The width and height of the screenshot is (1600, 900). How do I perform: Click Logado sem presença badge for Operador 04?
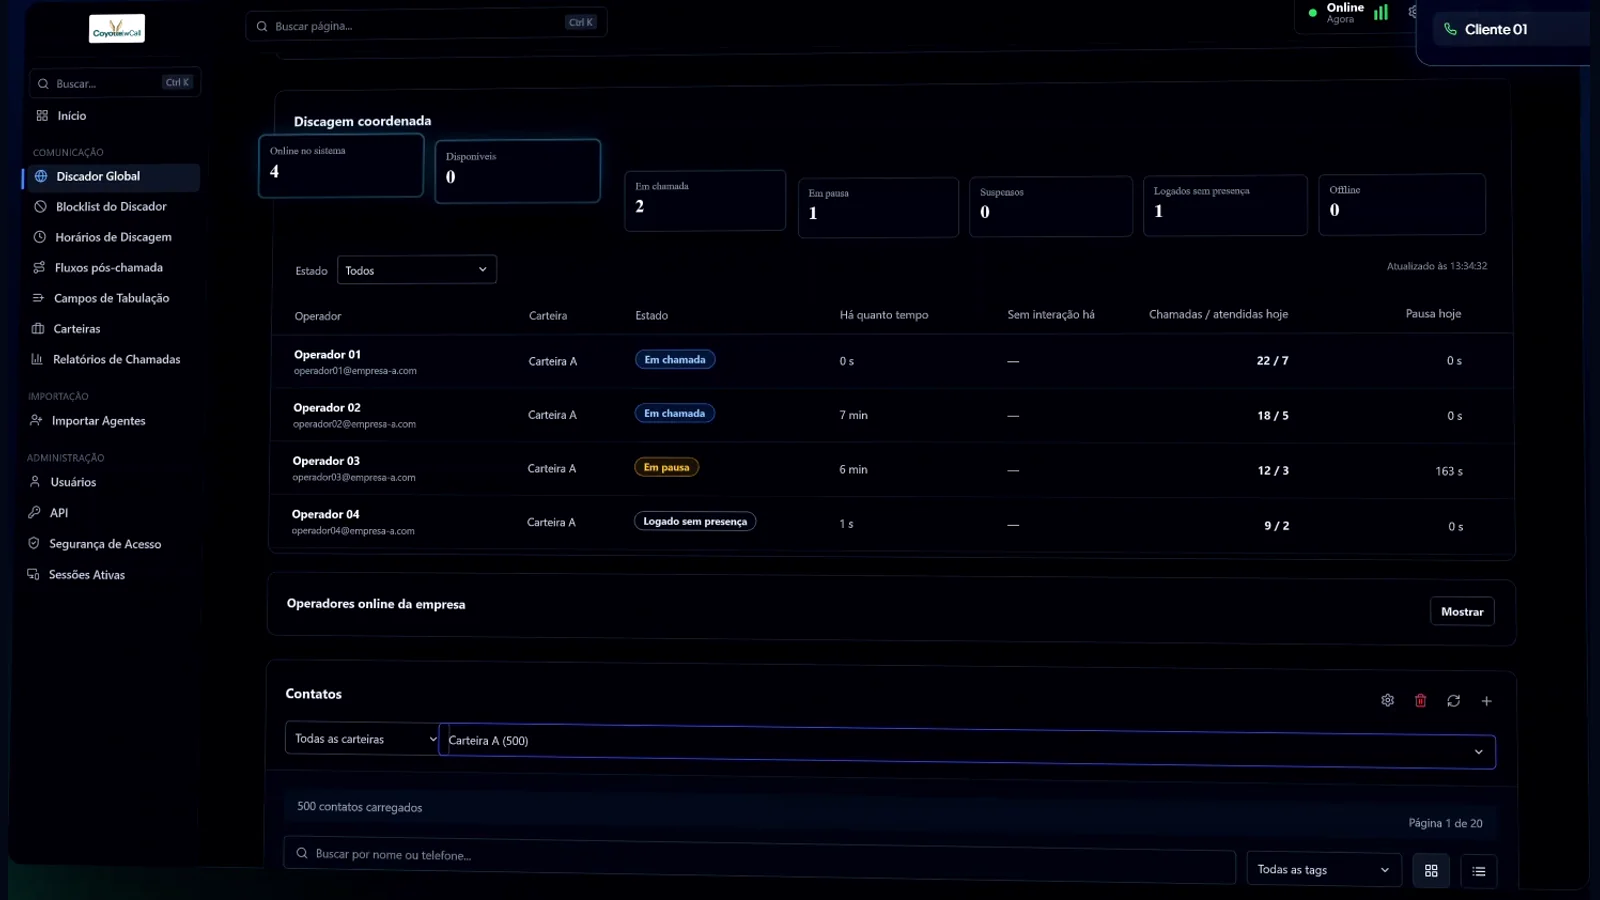click(x=695, y=521)
